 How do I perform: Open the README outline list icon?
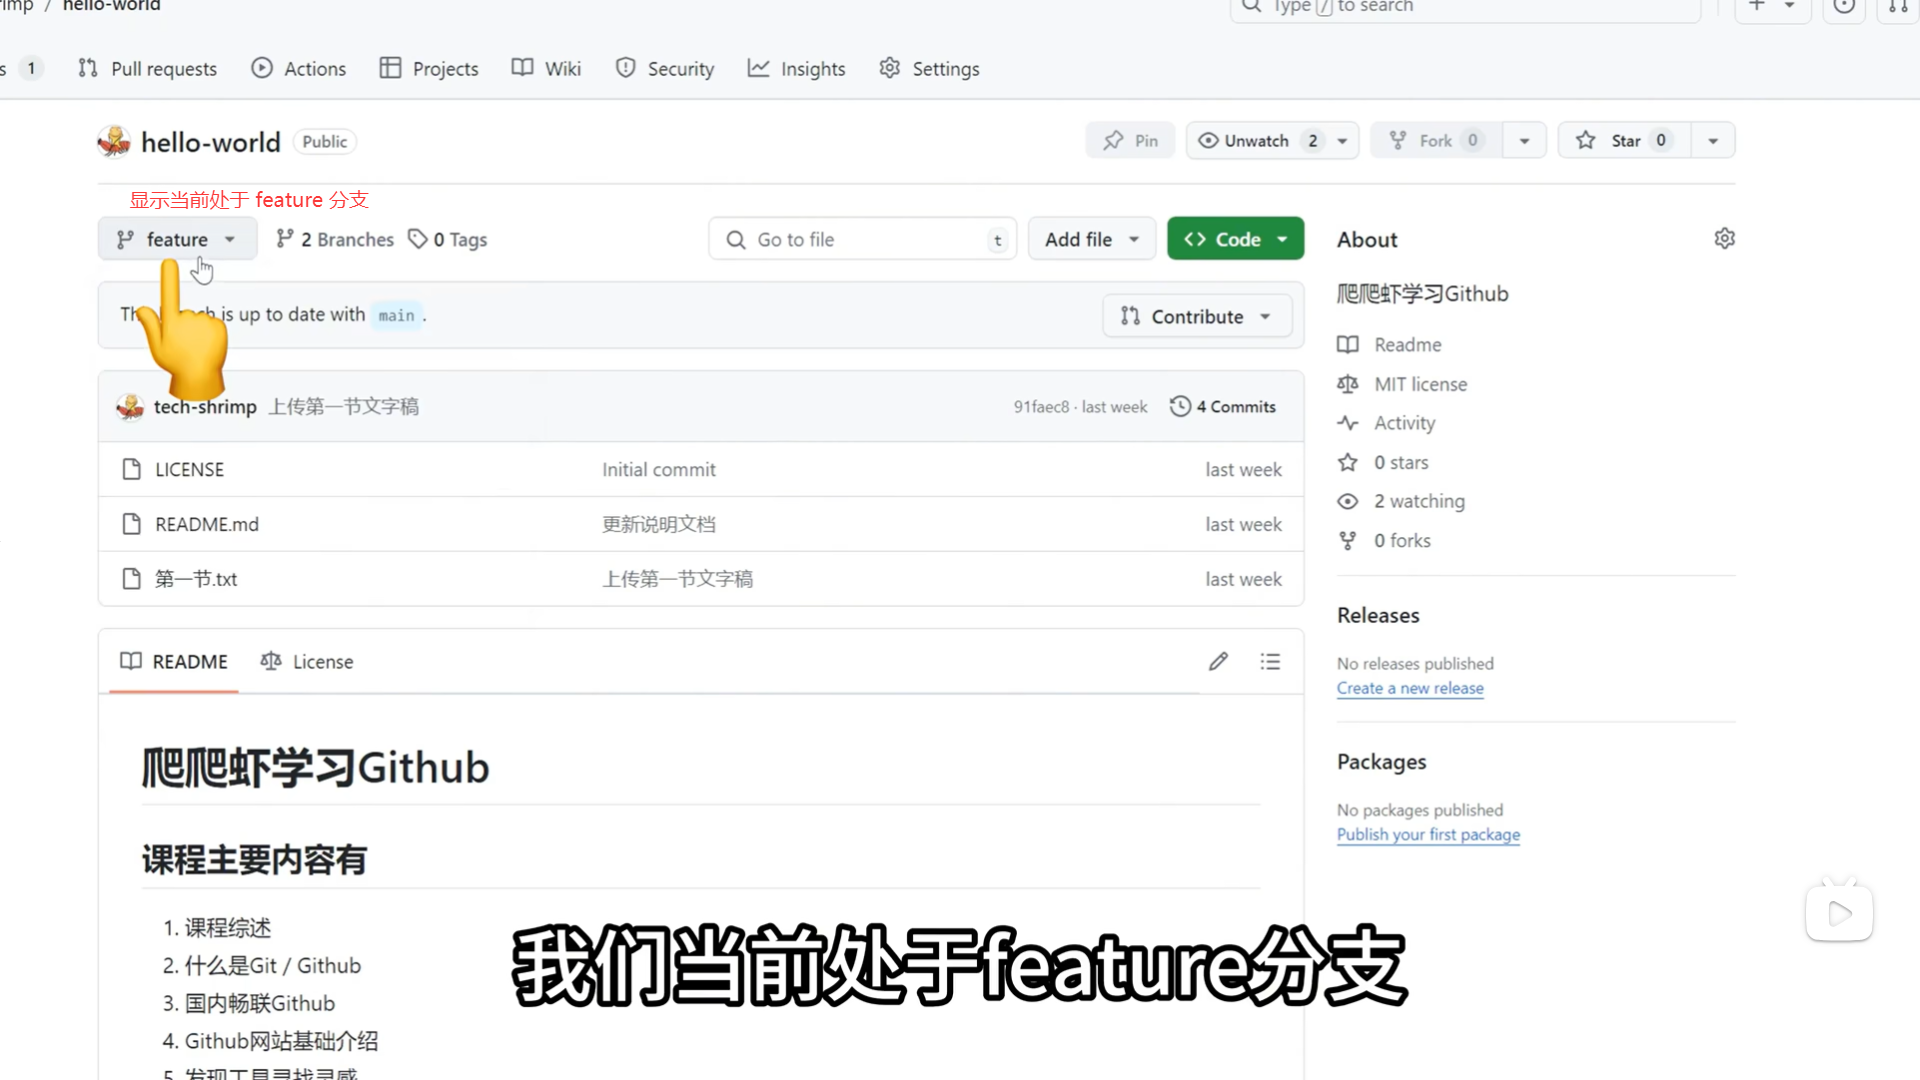(1270, 662)
